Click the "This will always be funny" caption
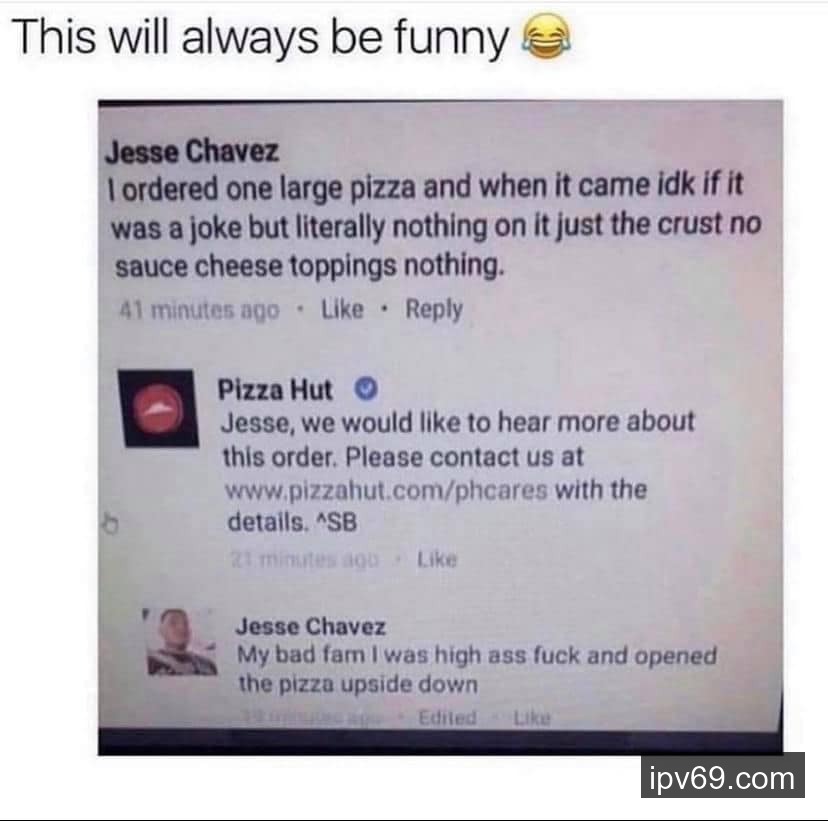 tap(260, 38)
